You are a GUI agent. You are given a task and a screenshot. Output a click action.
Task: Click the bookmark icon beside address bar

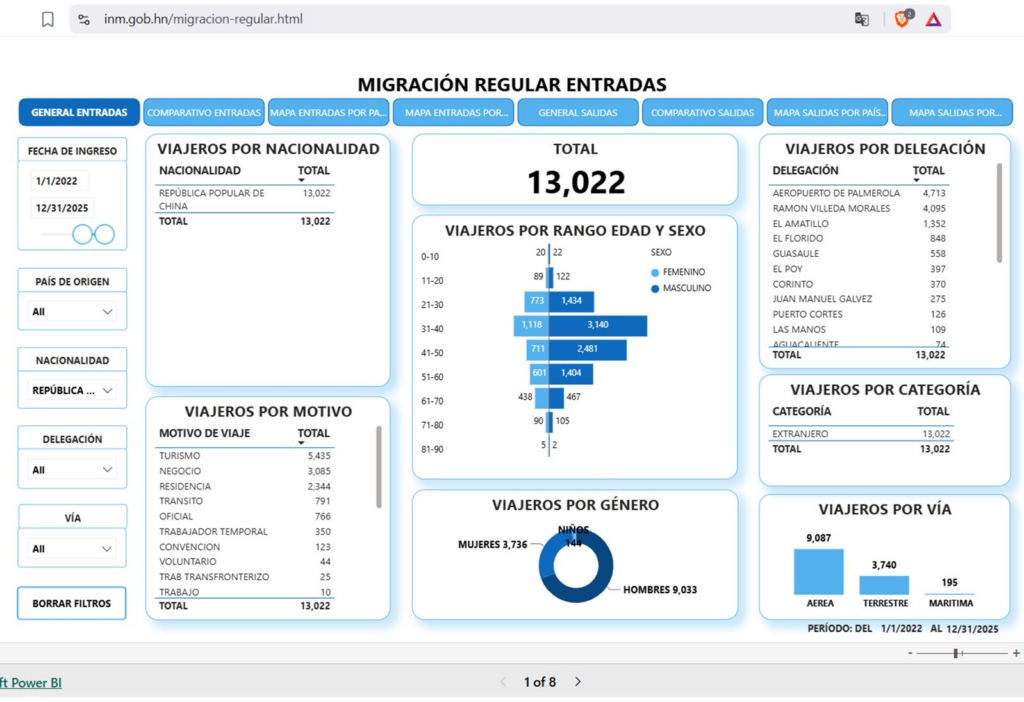click(48, 20)
